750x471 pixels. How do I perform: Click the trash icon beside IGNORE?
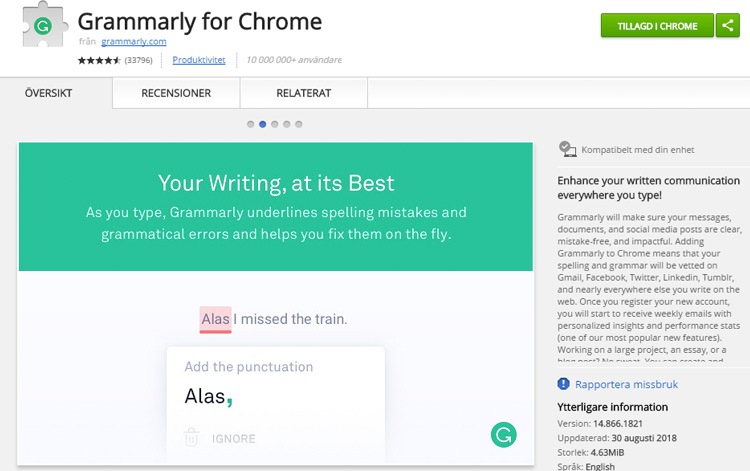pos(192,437)
